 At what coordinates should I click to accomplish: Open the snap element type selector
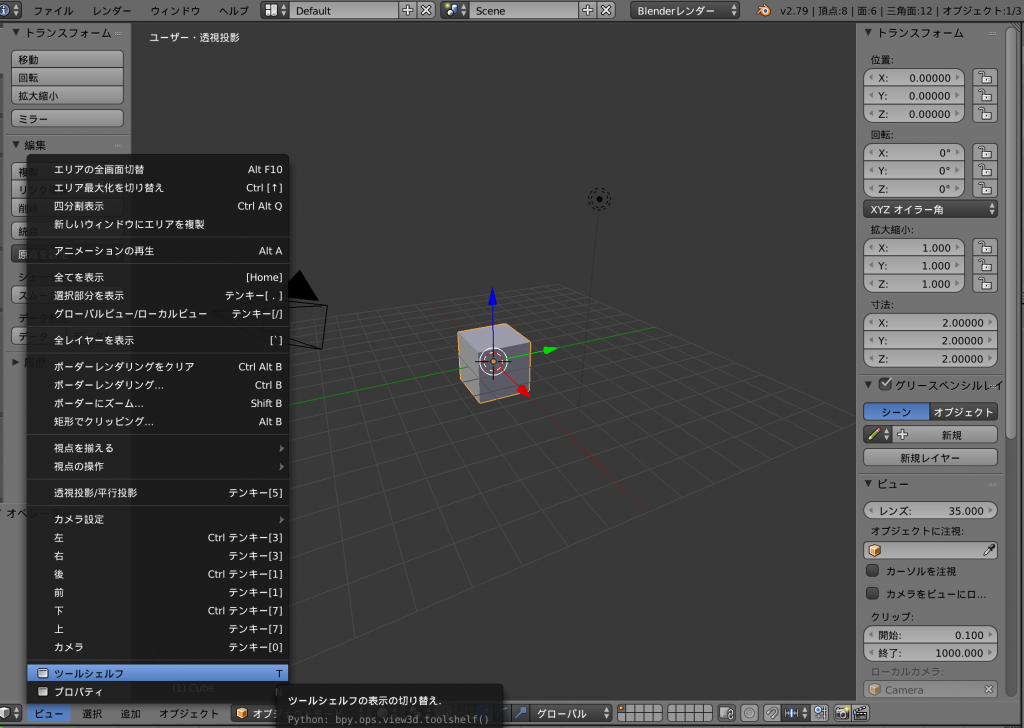796,713
